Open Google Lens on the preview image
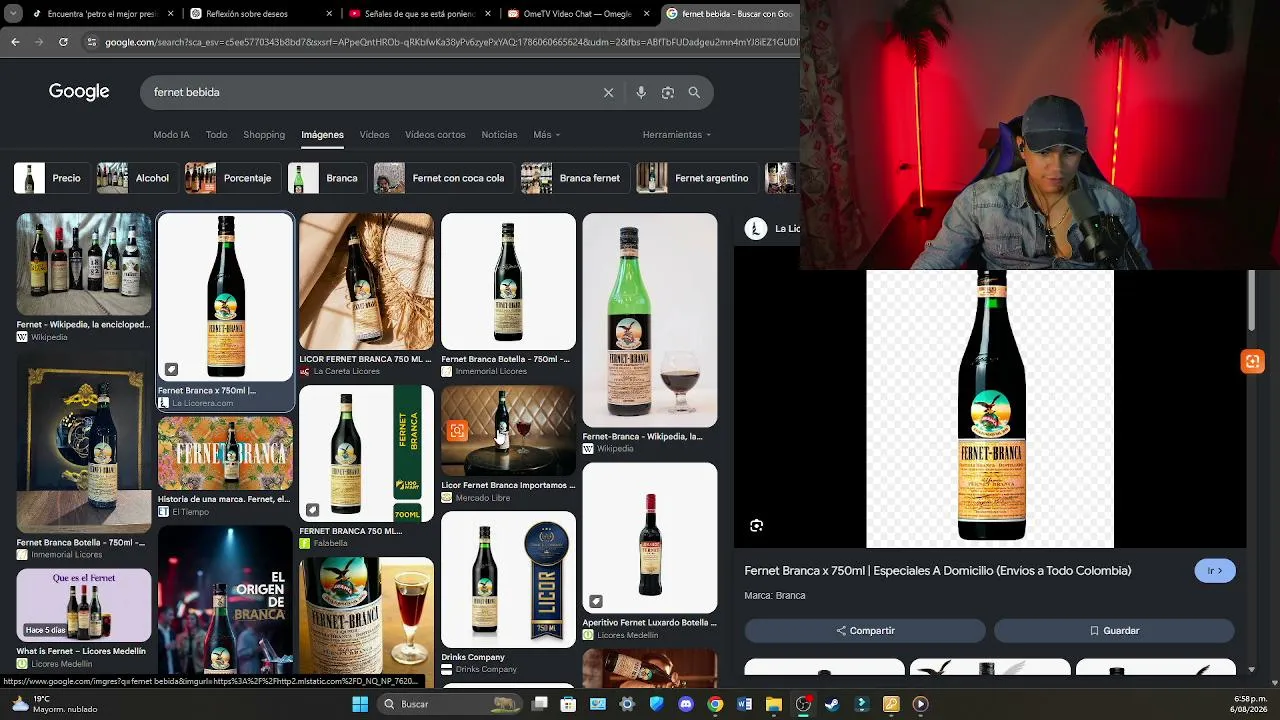 click(x=757, y=525)
